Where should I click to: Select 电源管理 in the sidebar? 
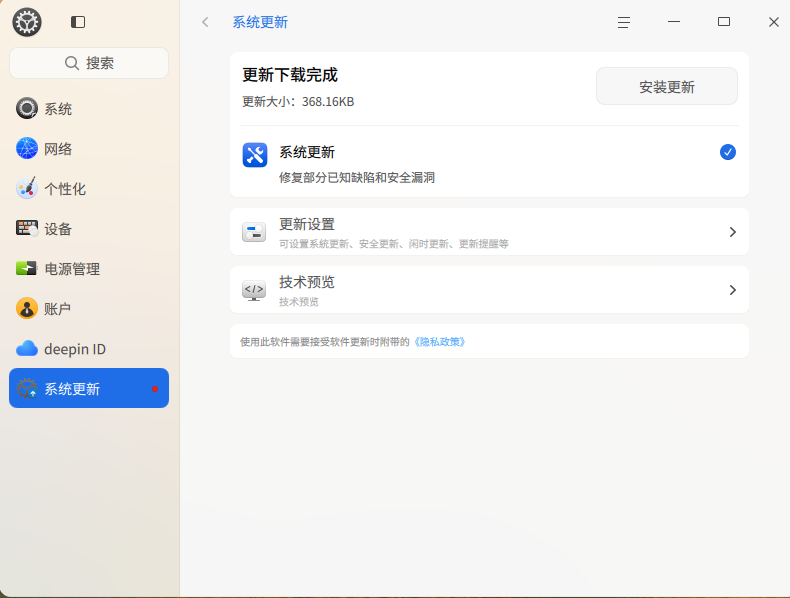point(89,269)
